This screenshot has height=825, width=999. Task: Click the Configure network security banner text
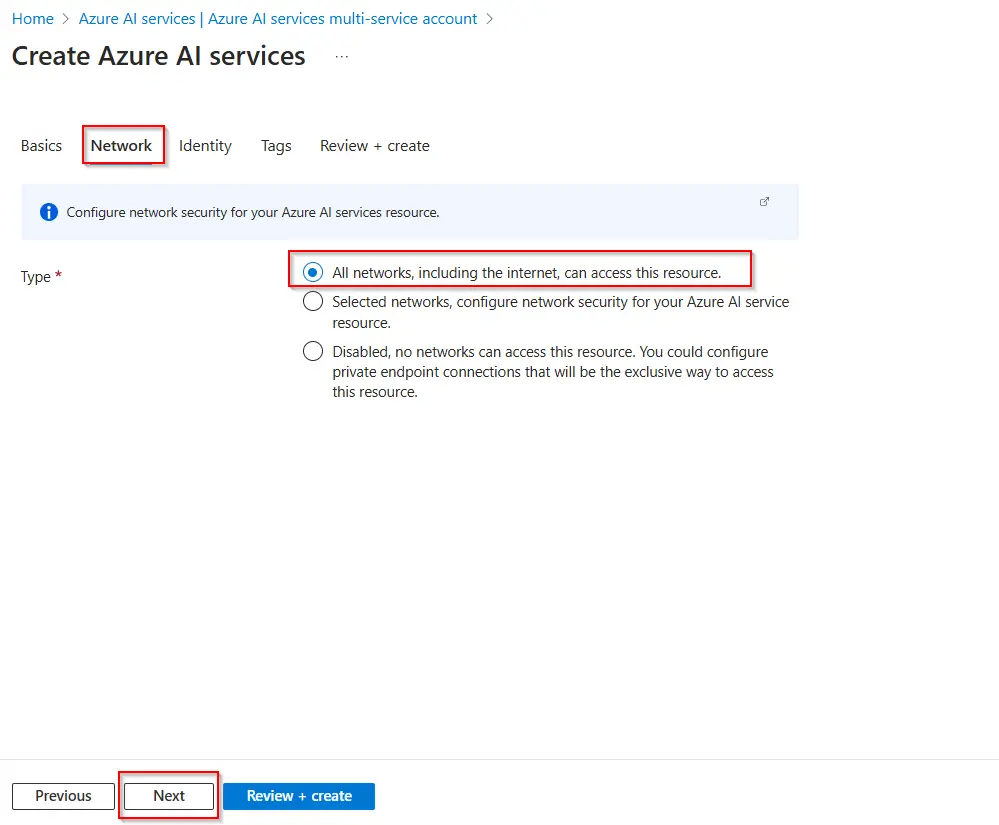pyautogui.click(x=253, y=212)
